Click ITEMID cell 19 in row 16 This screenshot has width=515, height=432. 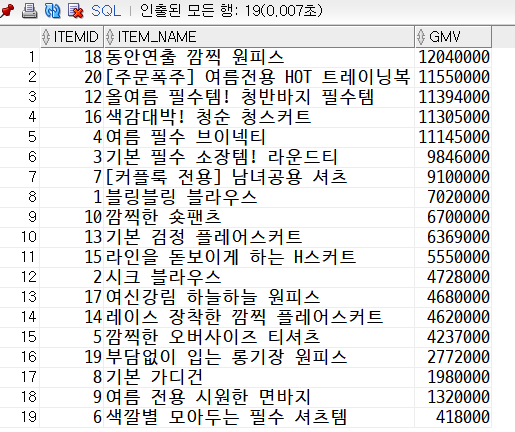pyautogui.click(x=71, y=357)
